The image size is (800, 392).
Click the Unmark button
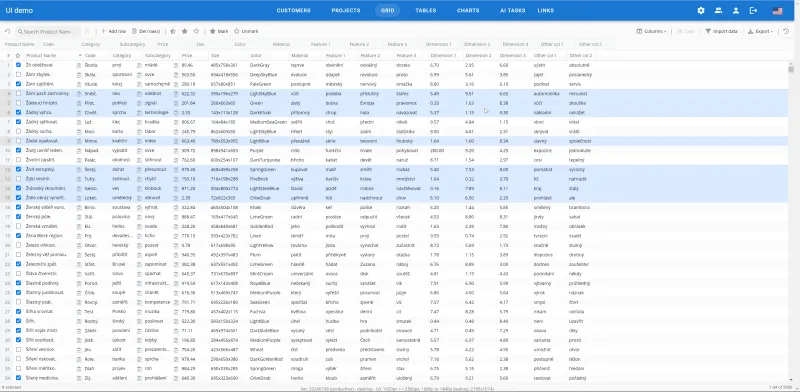[246, 31]
